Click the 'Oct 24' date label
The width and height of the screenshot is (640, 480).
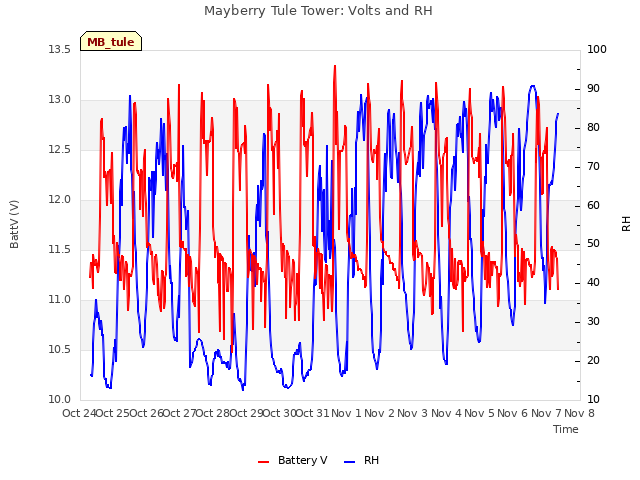tap(79, 413)
